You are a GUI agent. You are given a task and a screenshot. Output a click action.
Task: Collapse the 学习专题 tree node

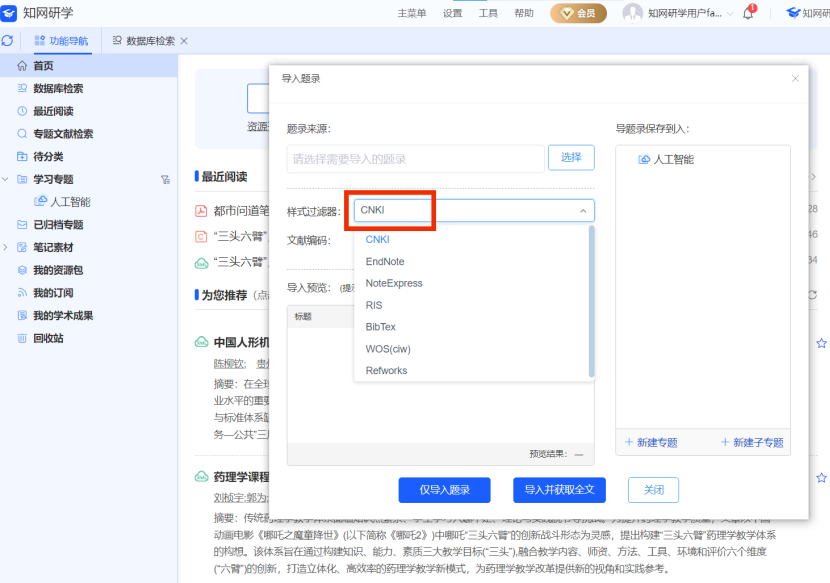(x=6, y=180)
